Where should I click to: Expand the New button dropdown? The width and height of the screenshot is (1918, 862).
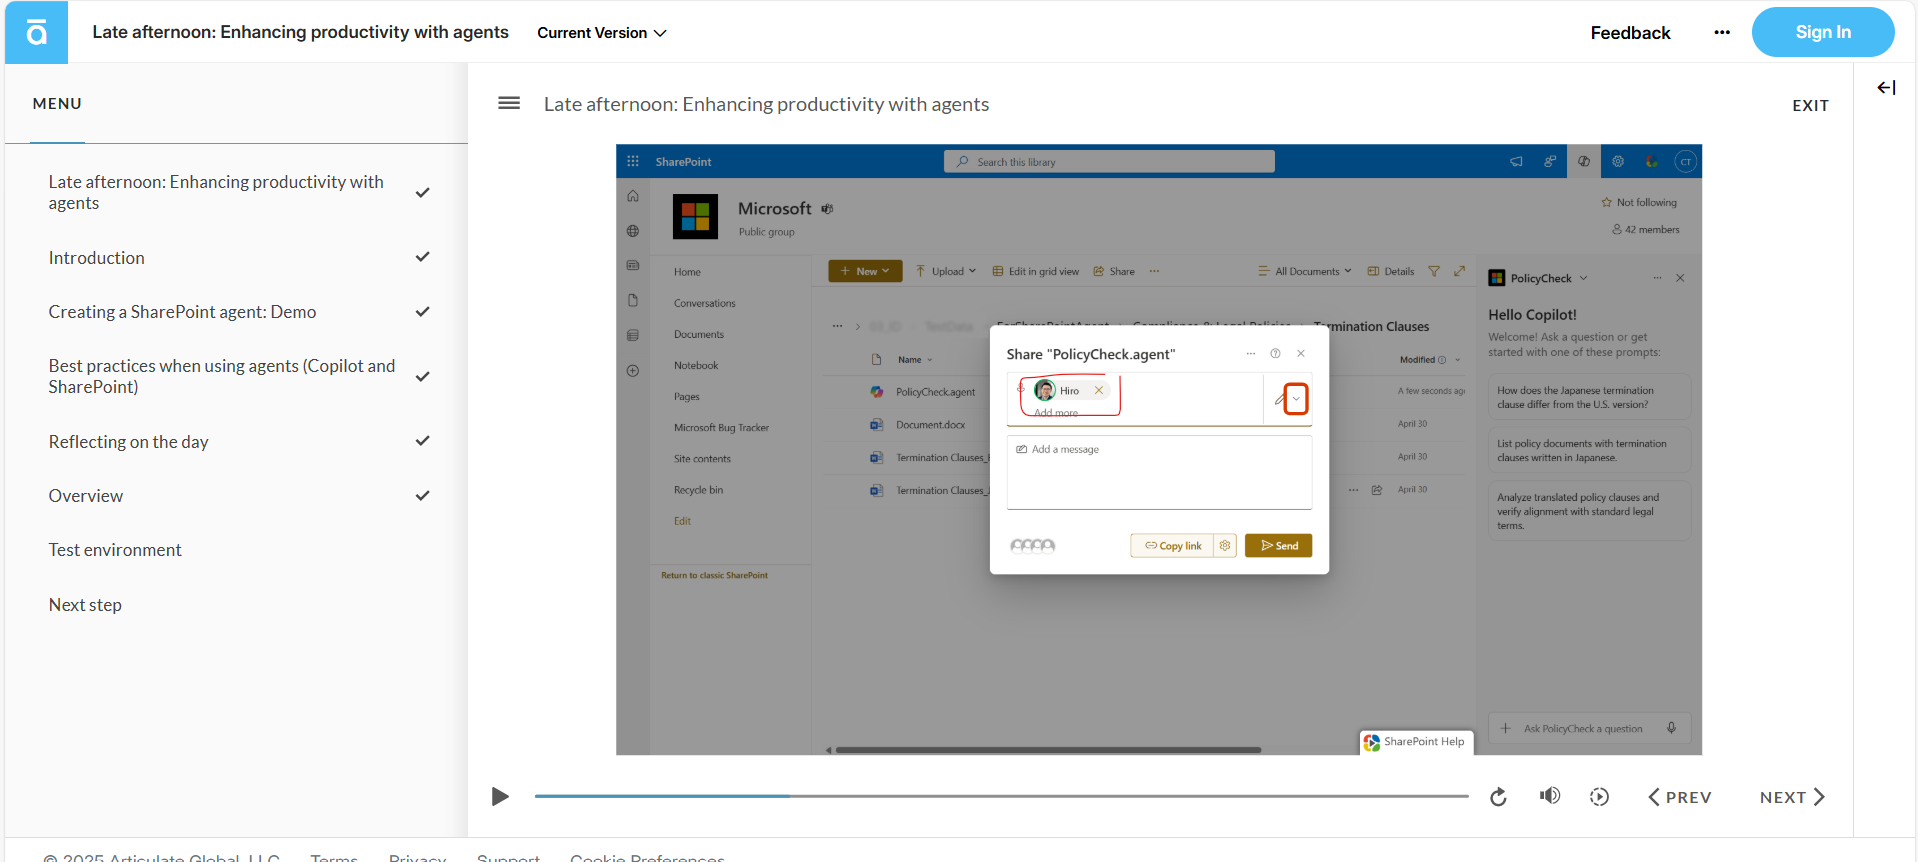tap(885, 271)
